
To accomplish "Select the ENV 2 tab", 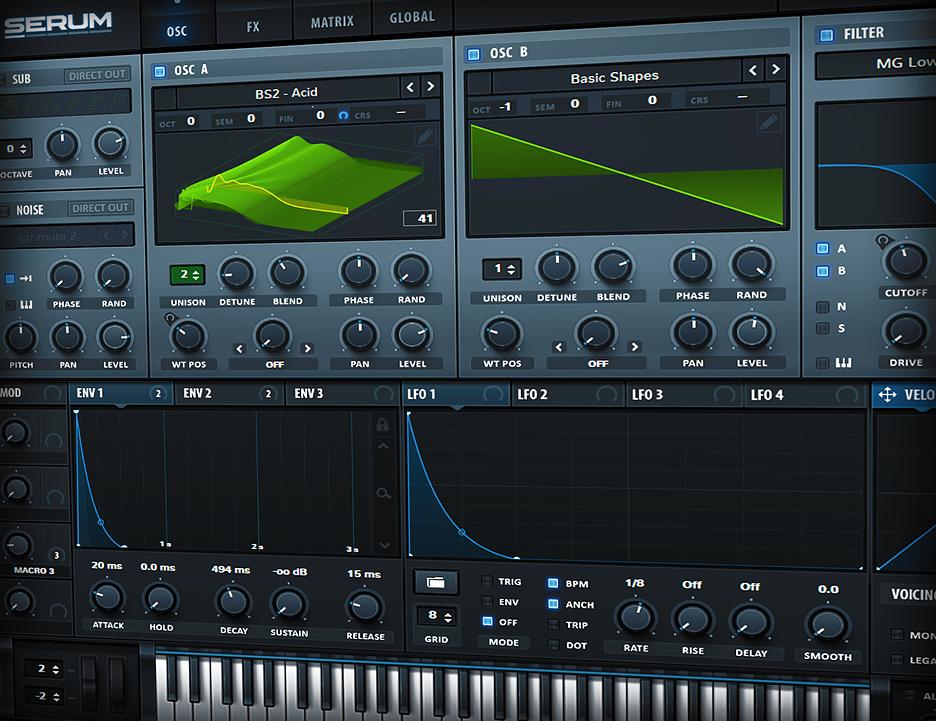I will tap(229, 393).
